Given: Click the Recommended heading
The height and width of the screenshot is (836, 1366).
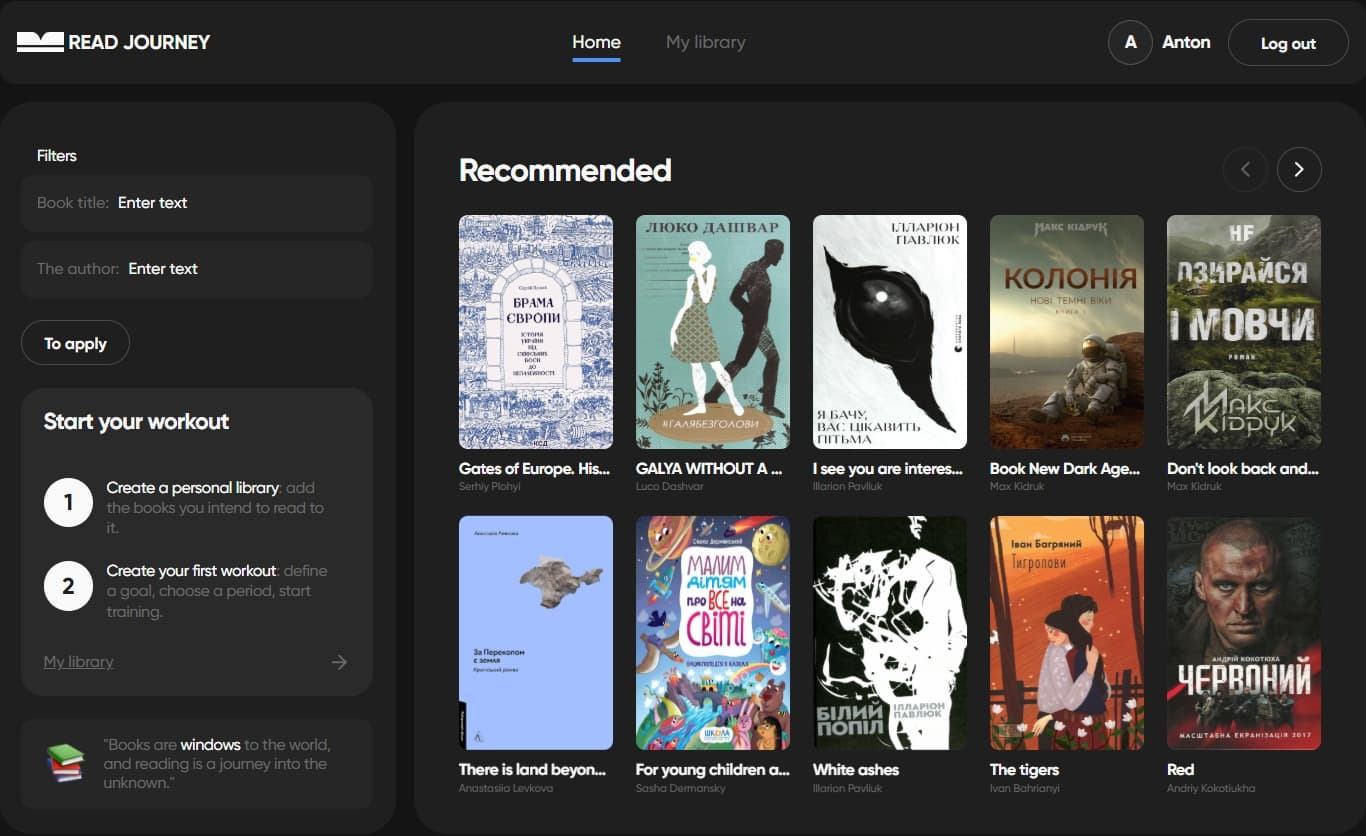Looking at the screenshot, I should click(565, 170).
